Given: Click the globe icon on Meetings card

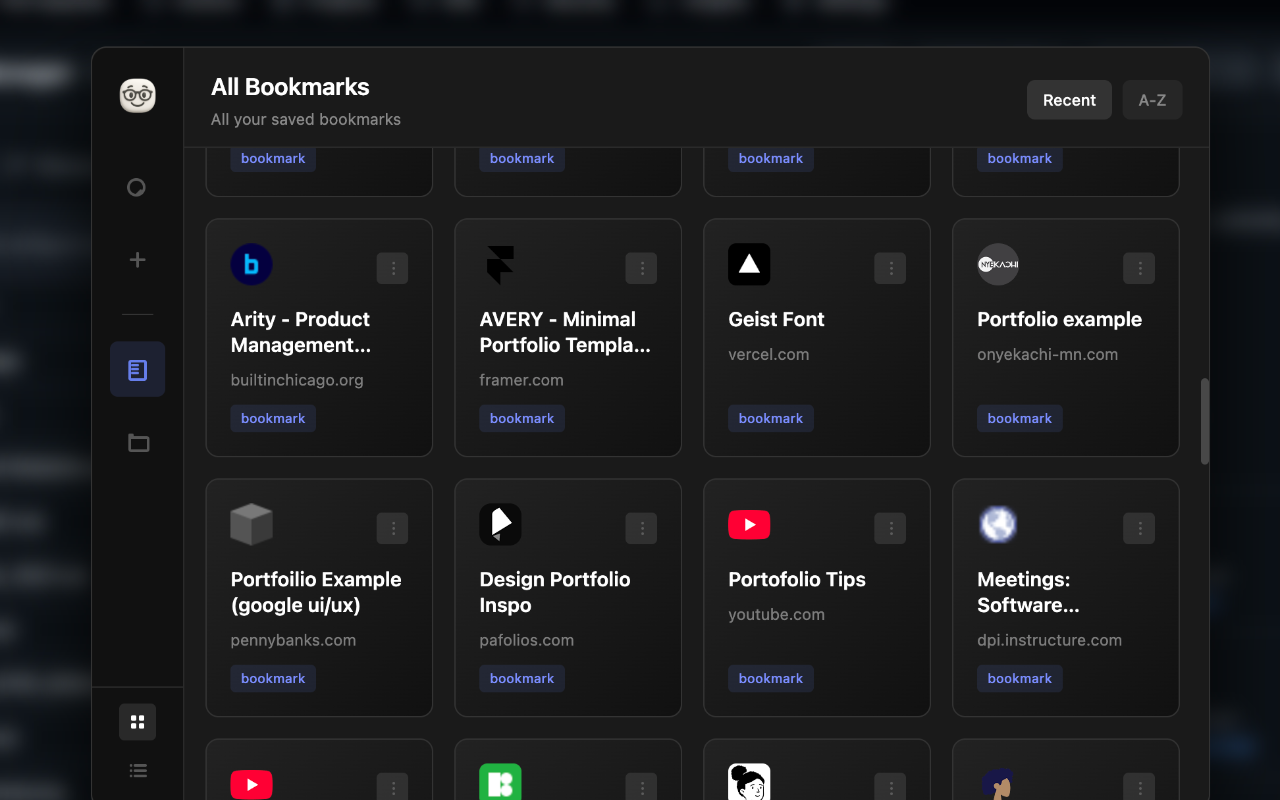Looking at the screenshot, I should (x=998, y=524).
